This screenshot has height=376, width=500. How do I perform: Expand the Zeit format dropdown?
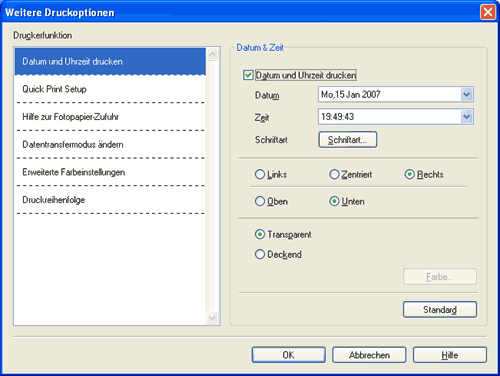(x=467, y=117)
